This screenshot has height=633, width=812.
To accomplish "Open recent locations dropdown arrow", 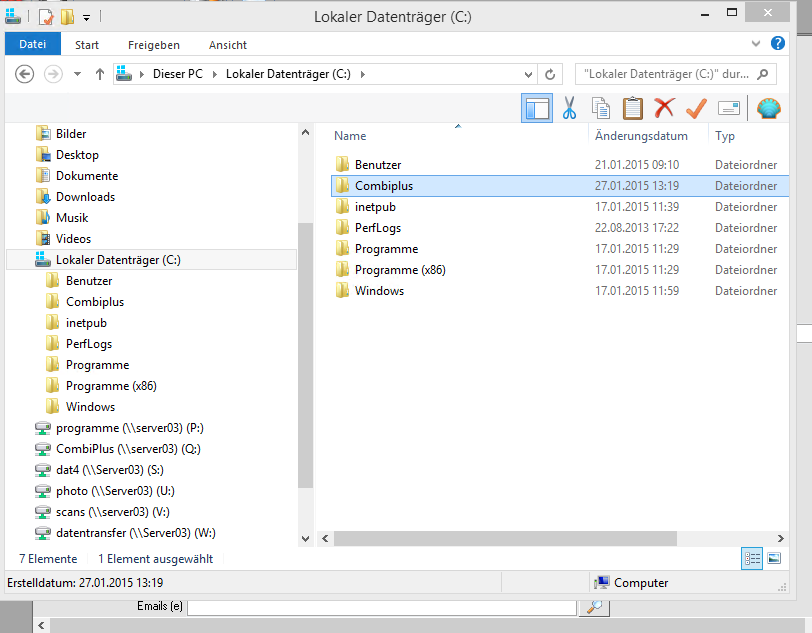I will tap(78, 74).
